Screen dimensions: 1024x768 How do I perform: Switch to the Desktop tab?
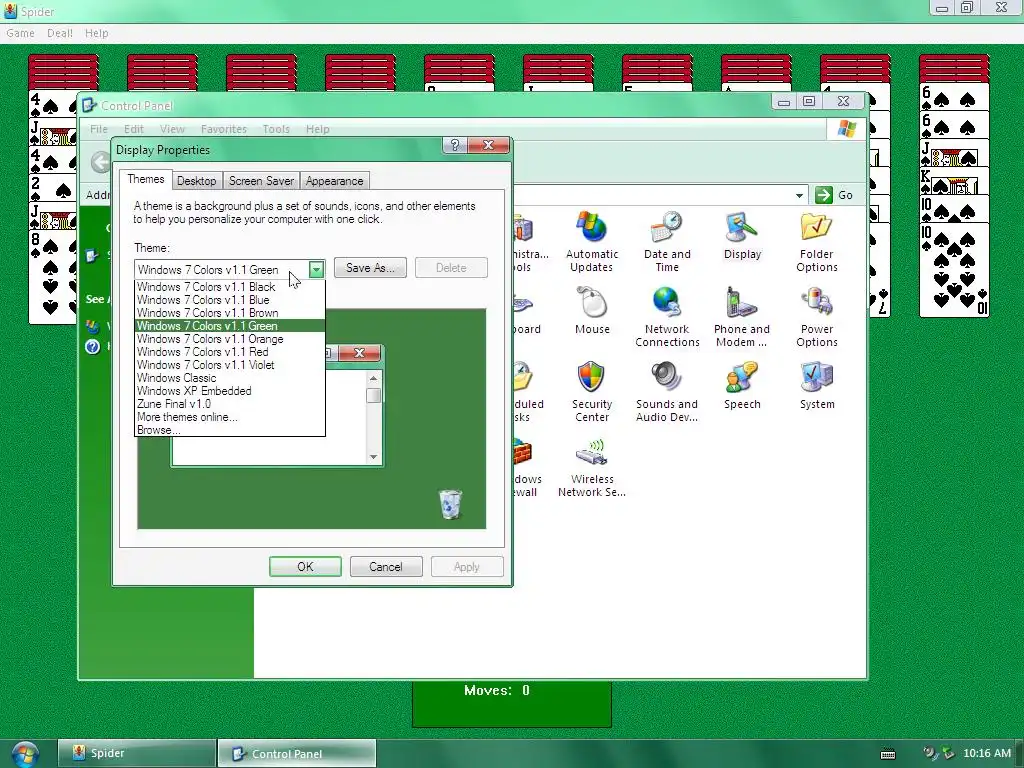(x=197, y=181)
